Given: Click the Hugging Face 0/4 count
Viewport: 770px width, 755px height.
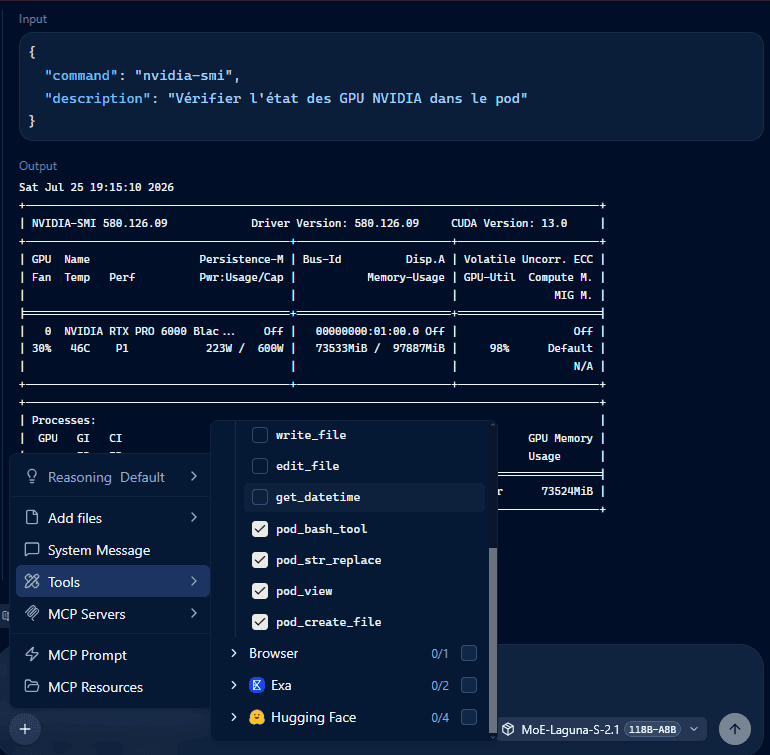Looking at the screenshot, I should click(440, 718).
